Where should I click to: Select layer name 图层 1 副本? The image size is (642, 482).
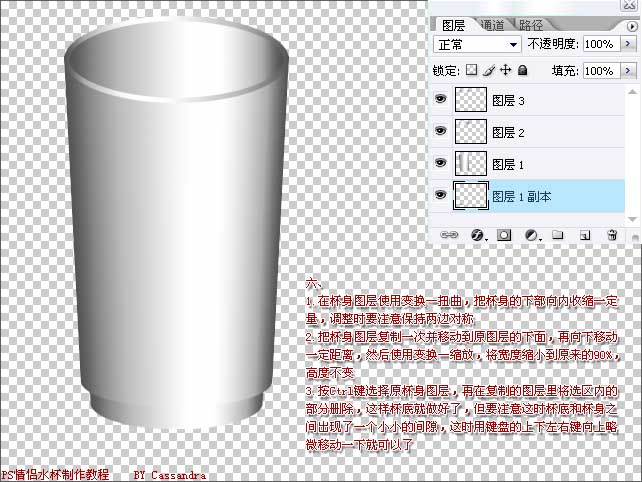click(x=522, y=197)
